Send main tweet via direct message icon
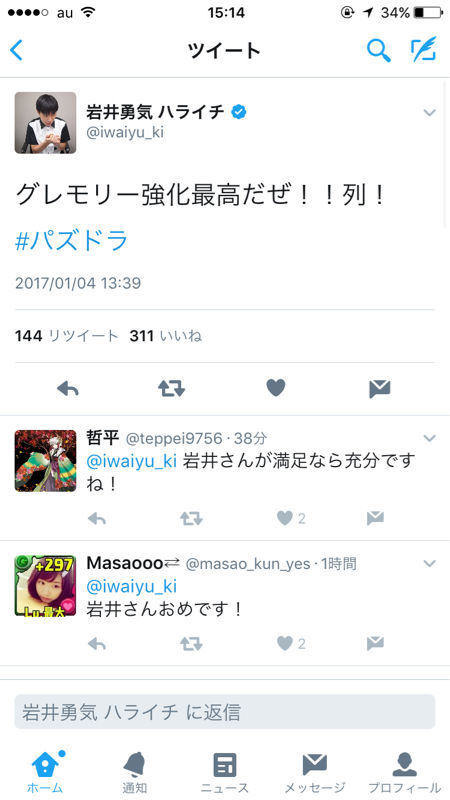Screen dimensions: 450x800 click(x=380, y=389)
